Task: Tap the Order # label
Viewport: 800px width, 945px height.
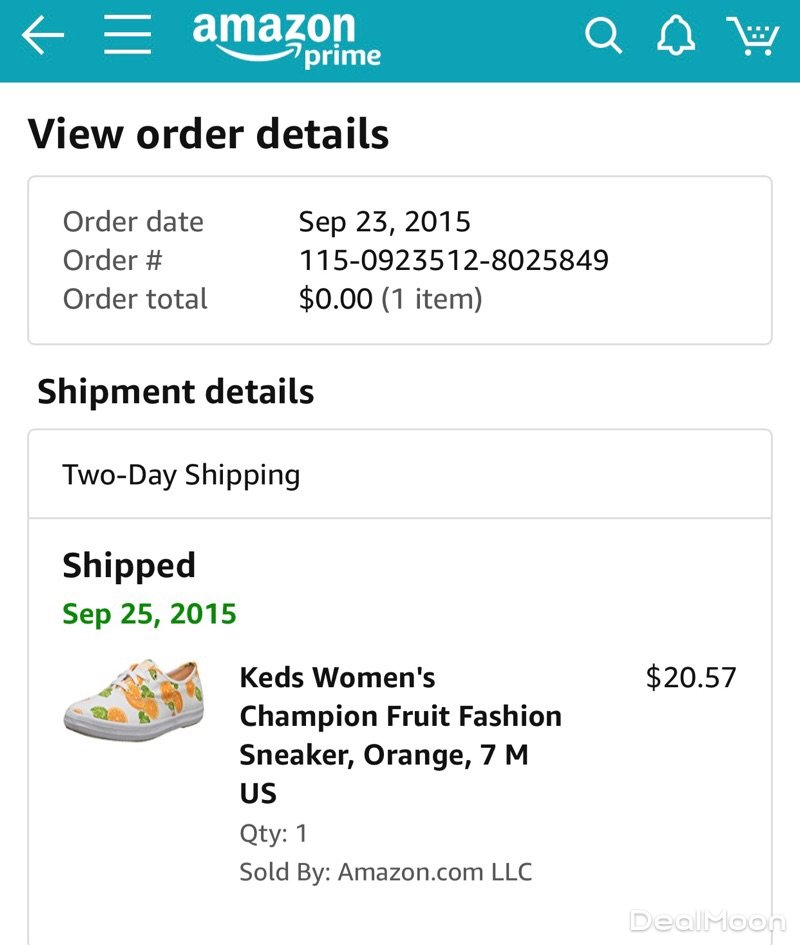Action: (112, 260)
